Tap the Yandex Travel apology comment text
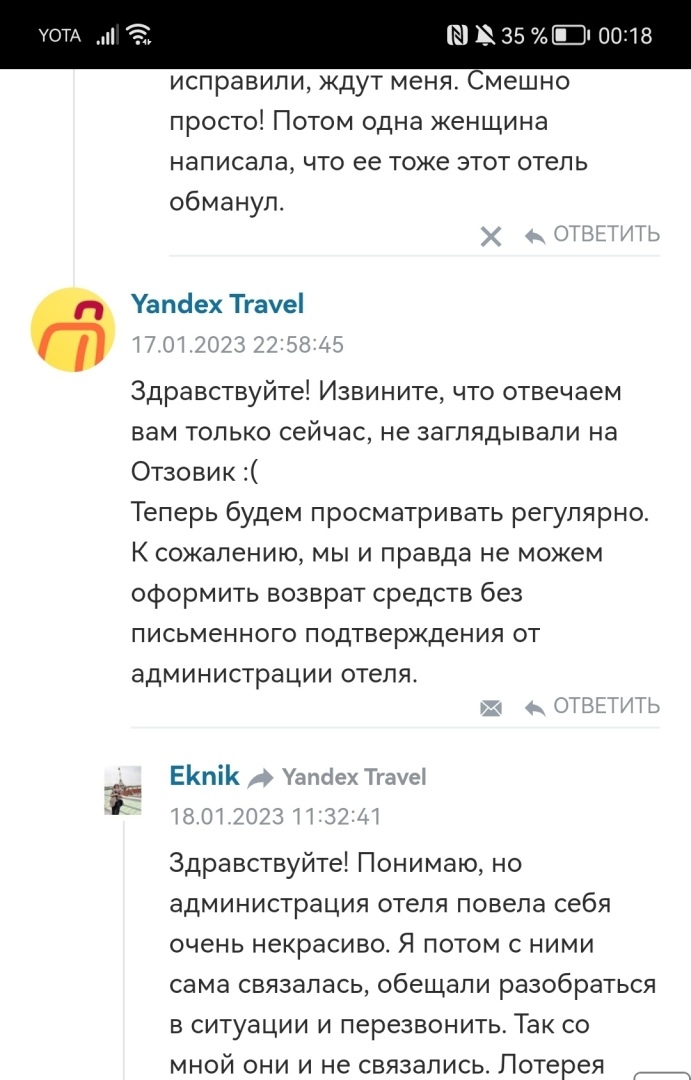 tap(390, 532)
